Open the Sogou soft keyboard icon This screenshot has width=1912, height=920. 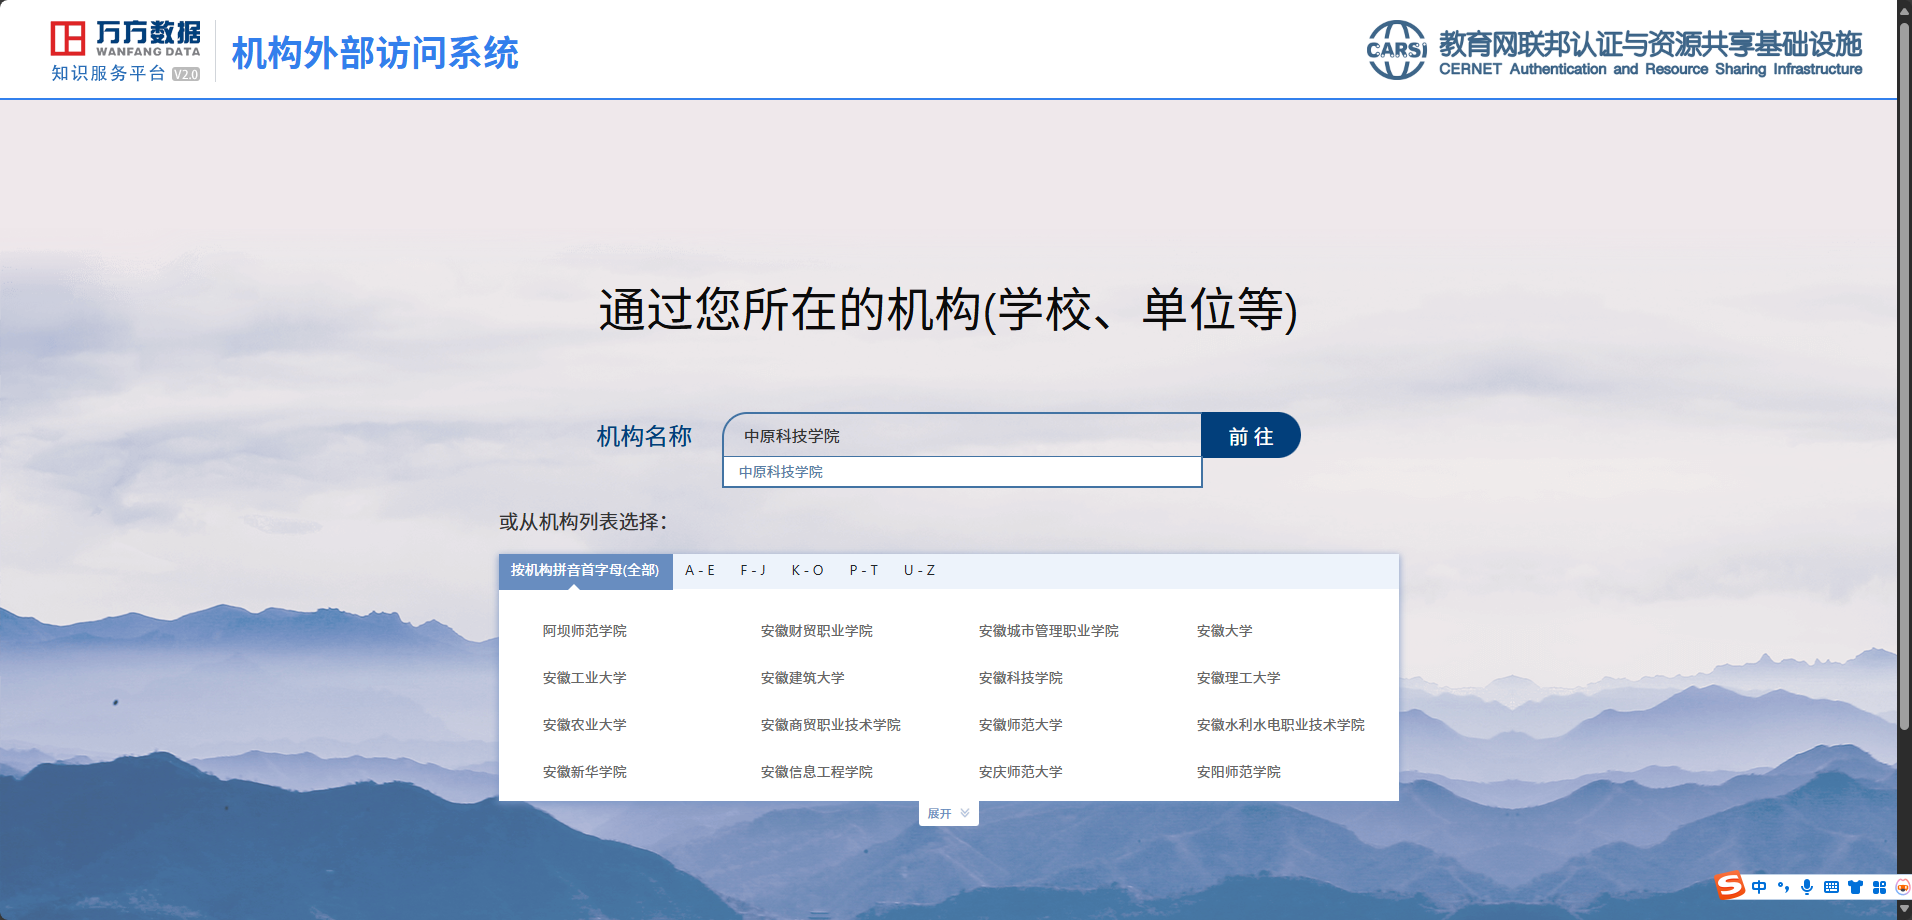click(1833, 887)
